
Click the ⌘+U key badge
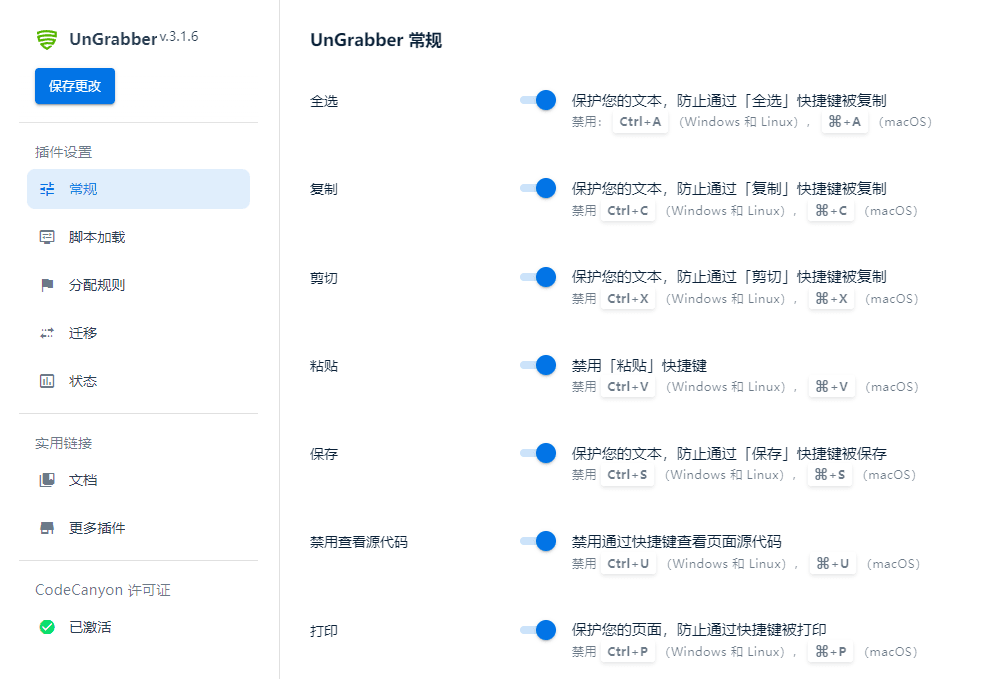833,564
